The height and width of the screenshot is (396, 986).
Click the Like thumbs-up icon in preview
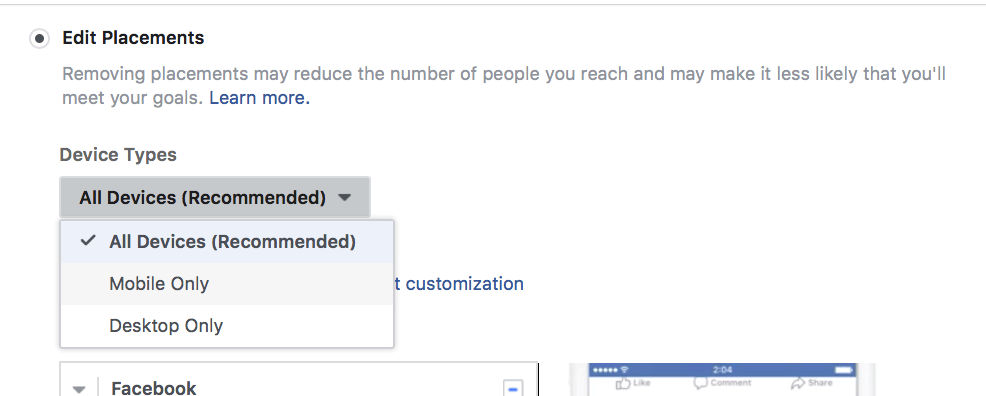[x=623, y=383]
